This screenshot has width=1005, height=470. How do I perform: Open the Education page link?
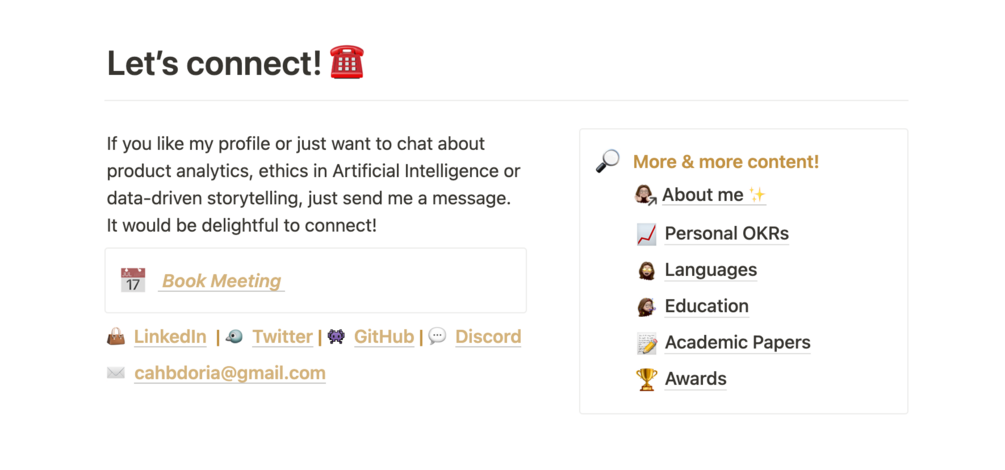706,306
